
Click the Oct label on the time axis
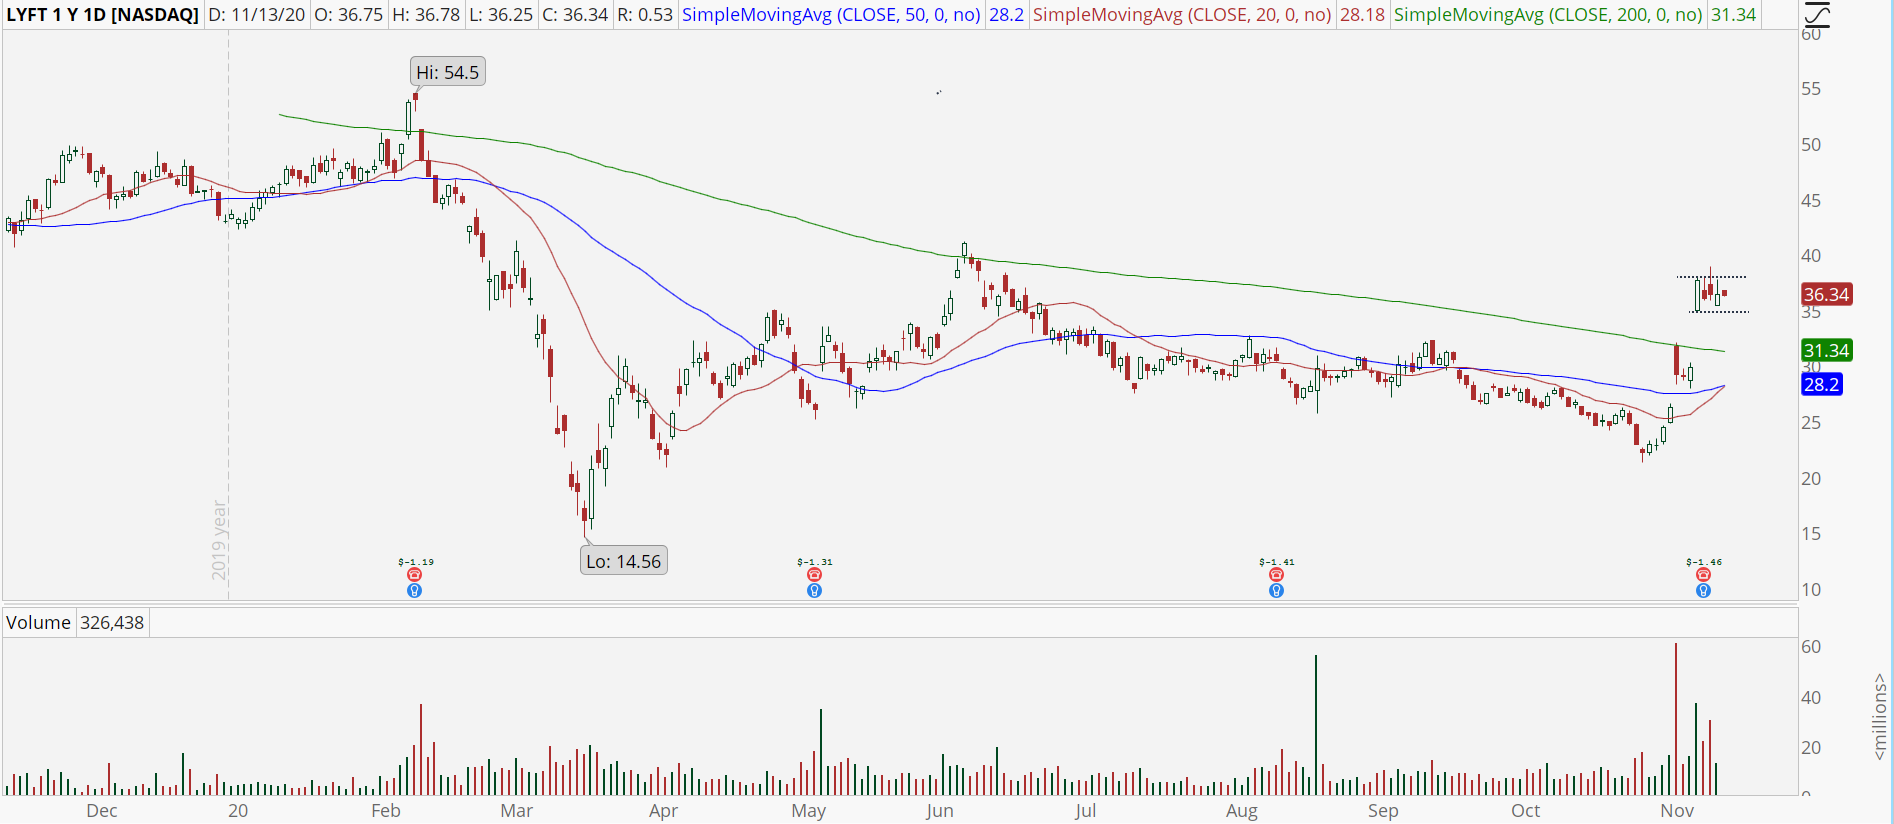click(x=1526, y=810)
